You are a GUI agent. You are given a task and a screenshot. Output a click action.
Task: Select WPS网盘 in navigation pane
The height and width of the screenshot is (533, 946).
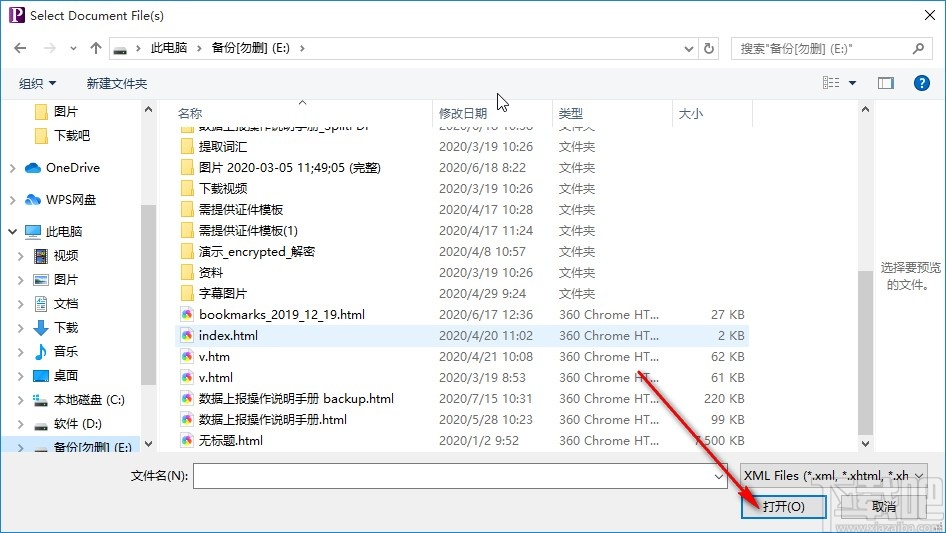[71, 200]
